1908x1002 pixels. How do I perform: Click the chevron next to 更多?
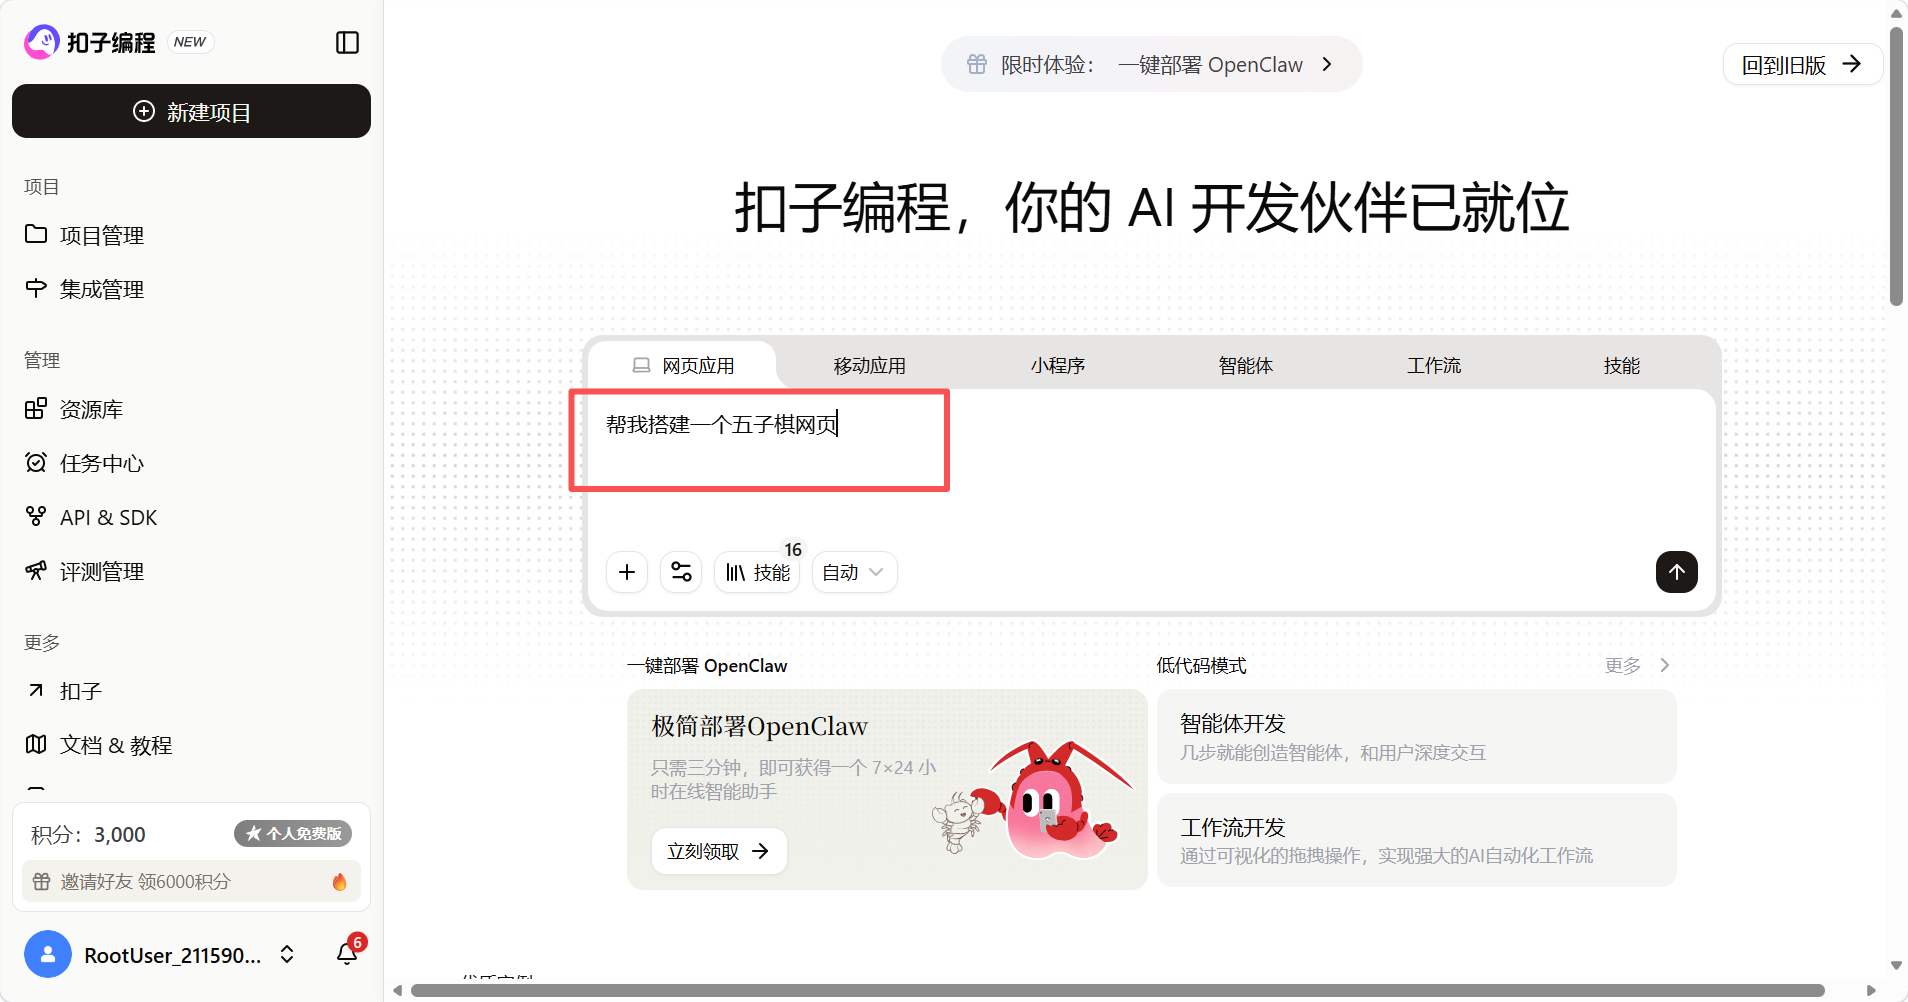[1665, 665]
